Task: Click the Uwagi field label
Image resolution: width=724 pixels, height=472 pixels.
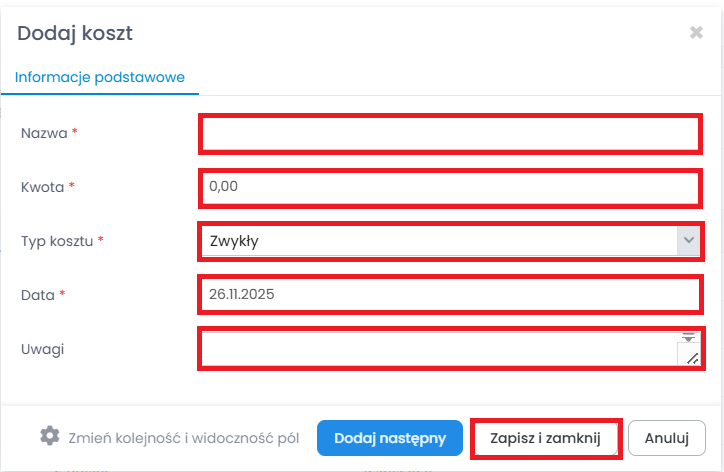Action: tap(41, 349)
